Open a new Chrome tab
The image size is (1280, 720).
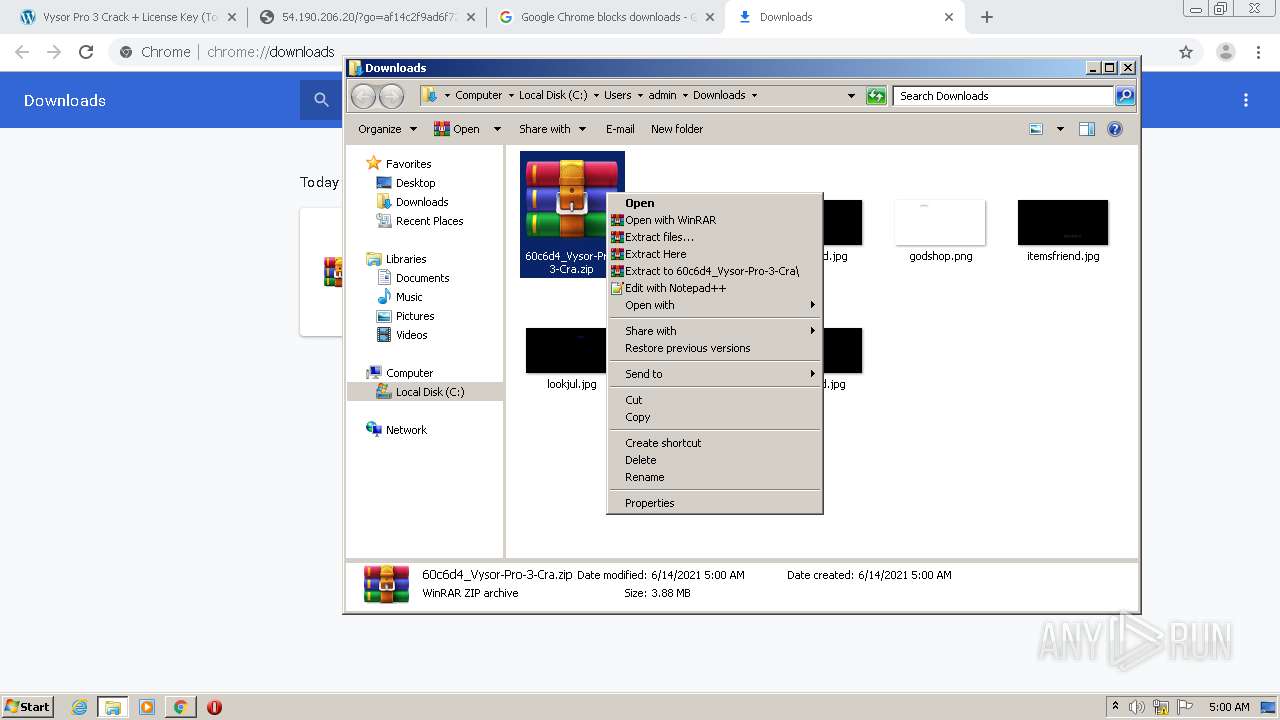click(x=987, y=17)
